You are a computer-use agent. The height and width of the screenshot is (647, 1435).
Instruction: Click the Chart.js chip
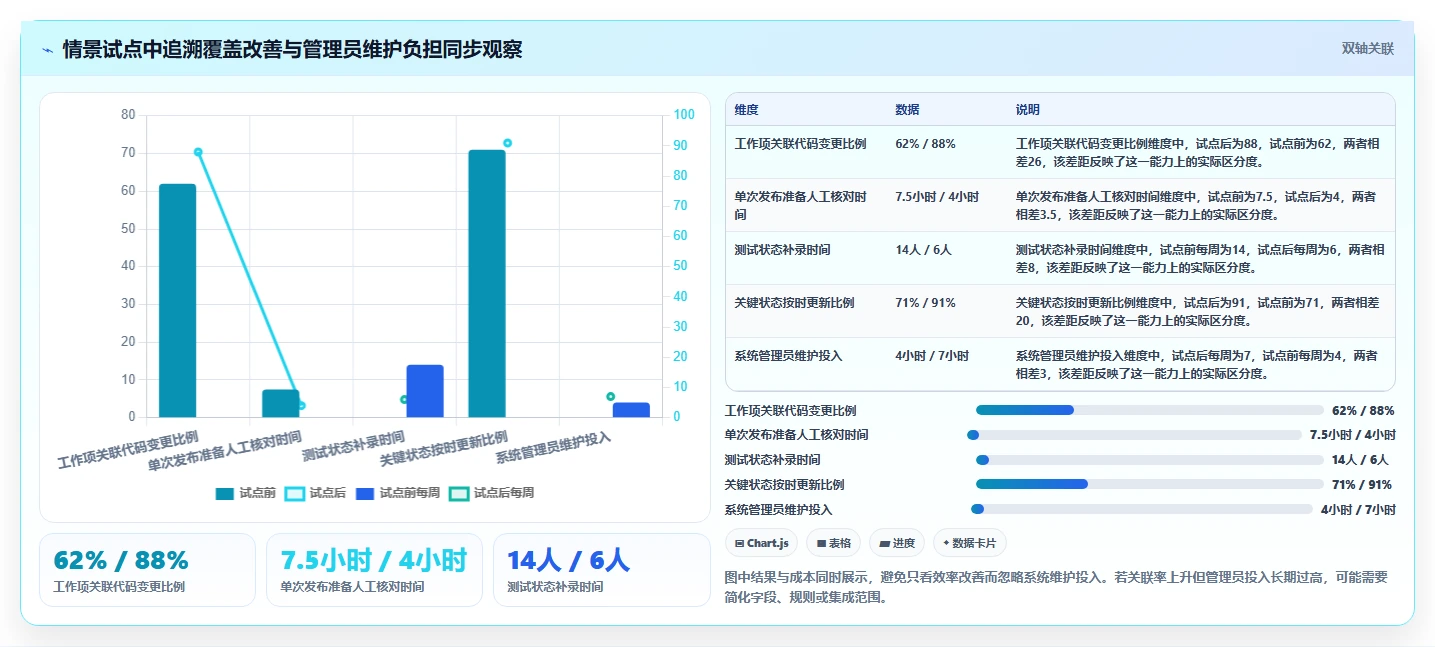[762, 543]
